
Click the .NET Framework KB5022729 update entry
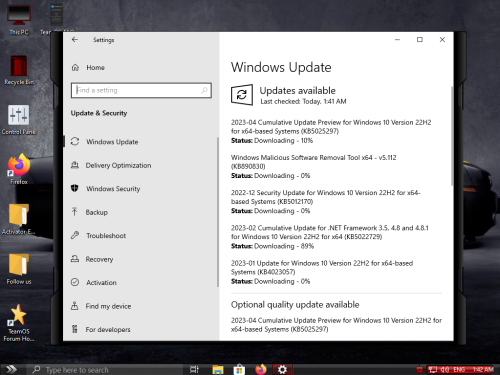pyautogui.click(x=330, y=232)
